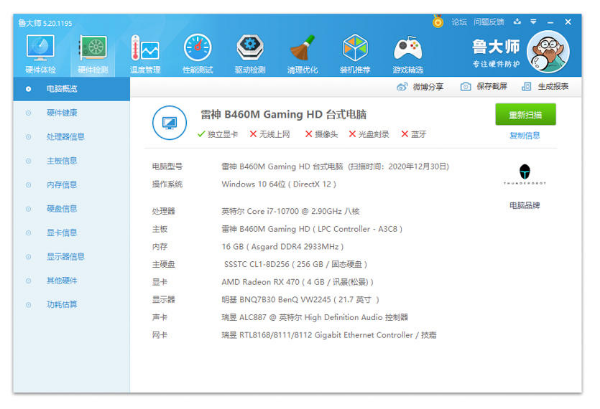Click the RTL8168 Gigabit Ethernet Controller text
Viewport: 600px width, 409px height.
click(329, 335)
